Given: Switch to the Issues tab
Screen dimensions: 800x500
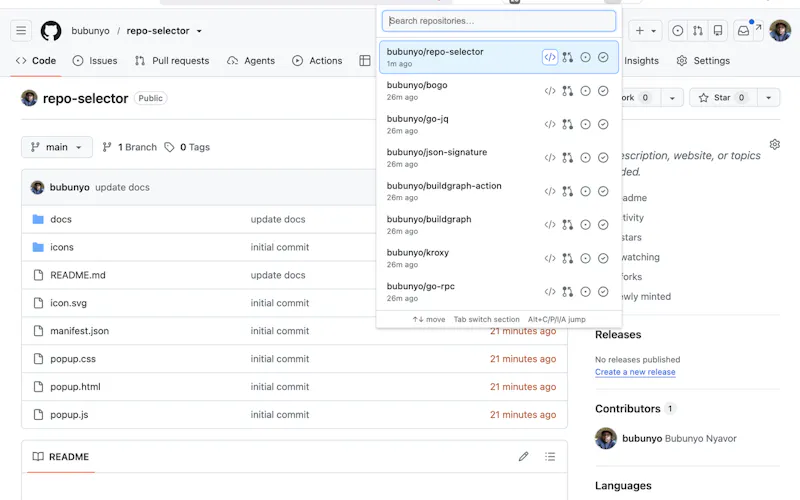Looking at the screenshot, I should point(95,61).
